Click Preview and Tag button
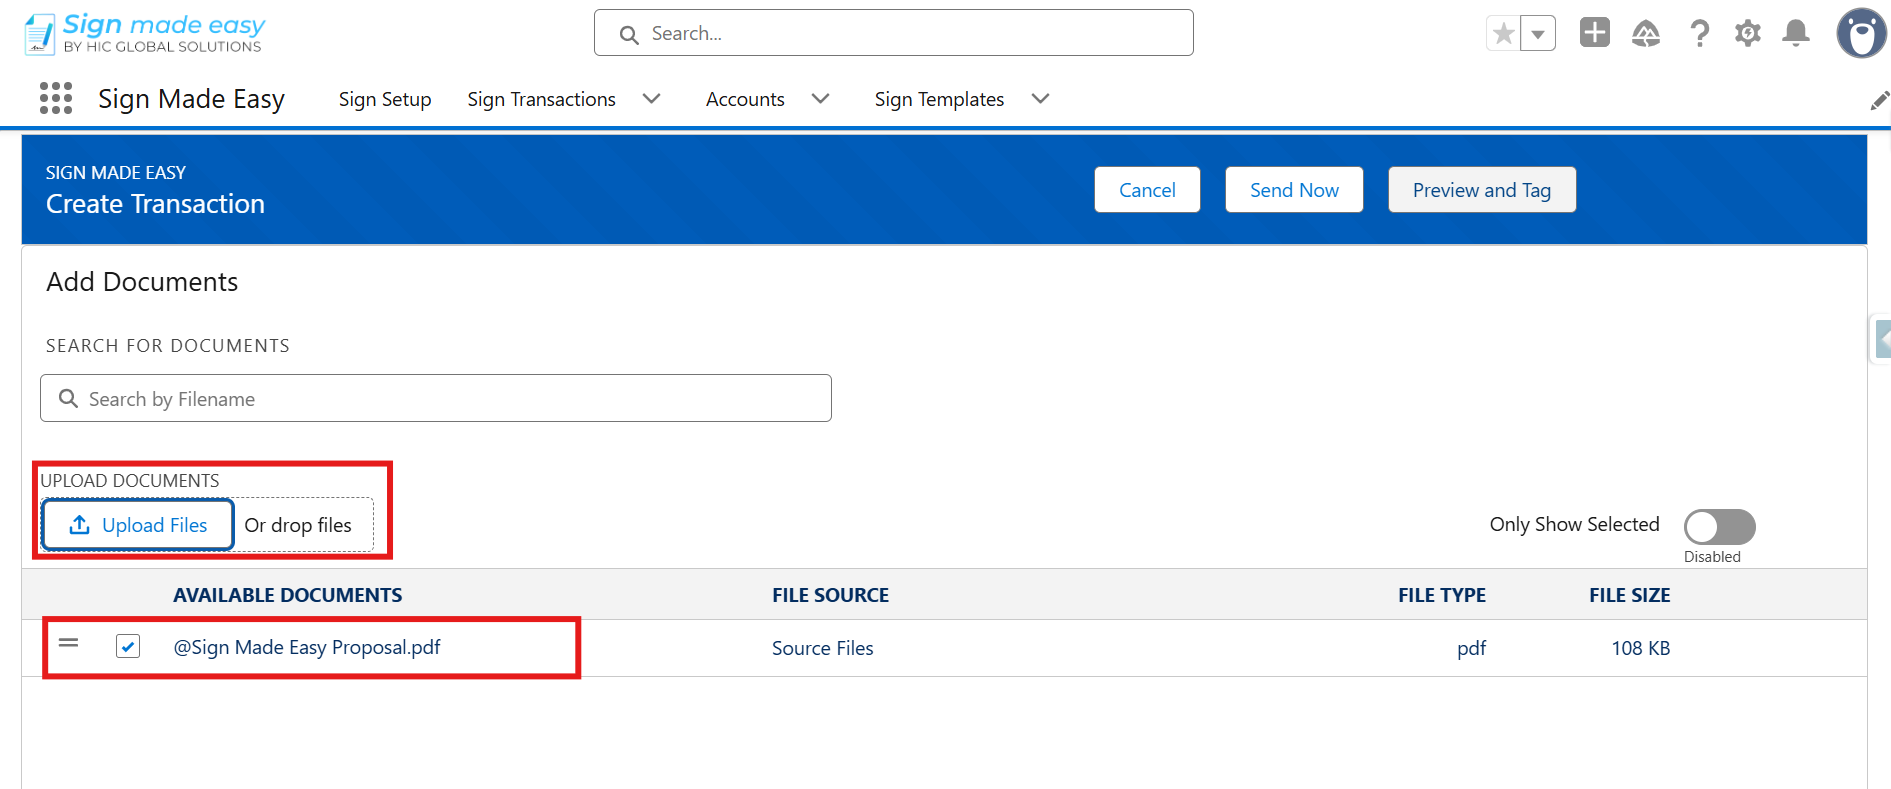The width and height of the screenshot is (1891, 789). click(1482, 190)
